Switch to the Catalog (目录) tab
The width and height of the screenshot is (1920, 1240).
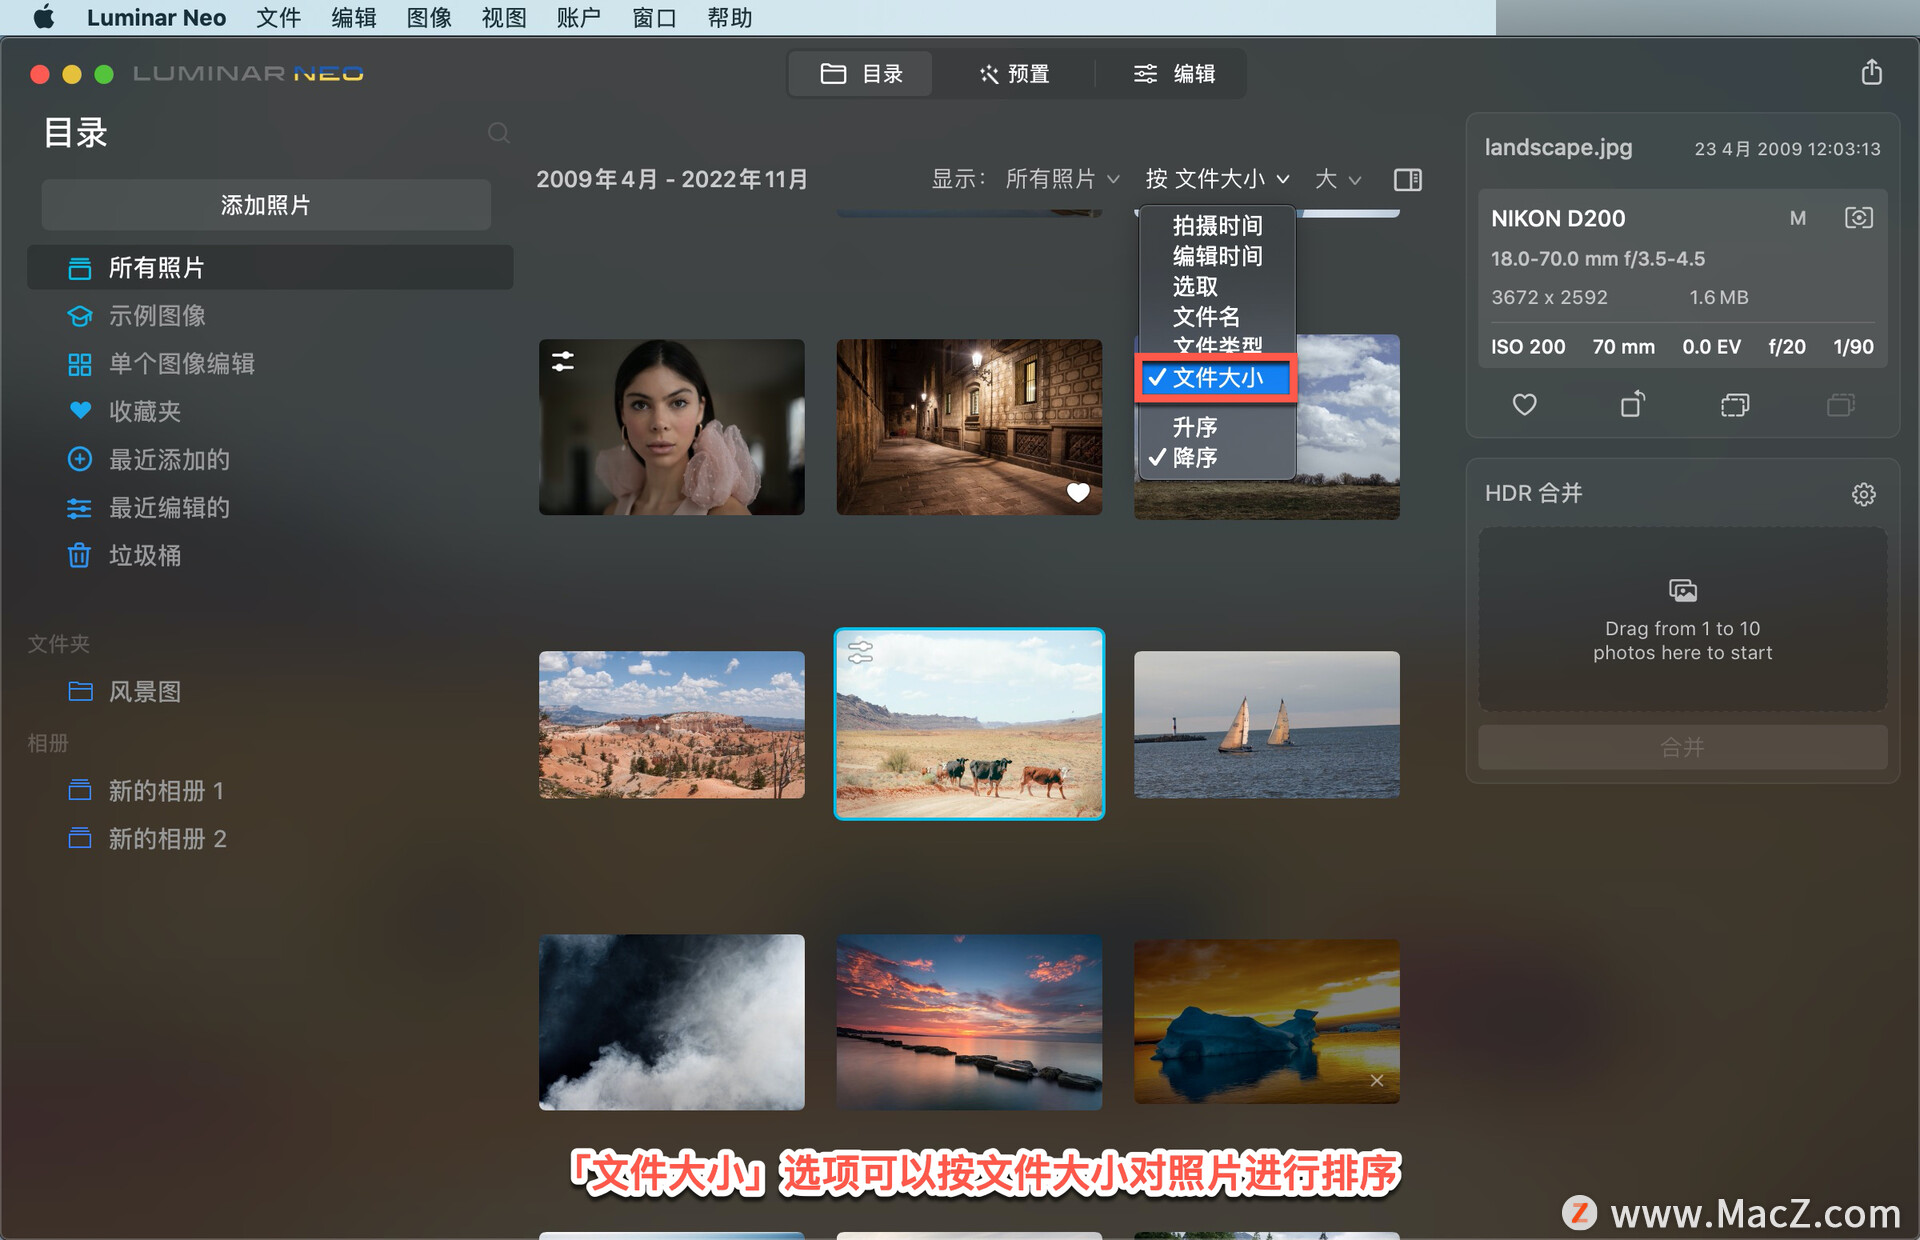pos(861,74)
